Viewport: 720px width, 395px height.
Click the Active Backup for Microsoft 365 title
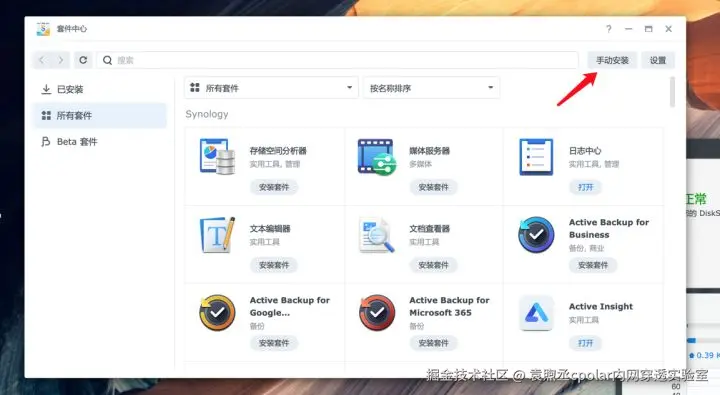[x=450, y=306]
